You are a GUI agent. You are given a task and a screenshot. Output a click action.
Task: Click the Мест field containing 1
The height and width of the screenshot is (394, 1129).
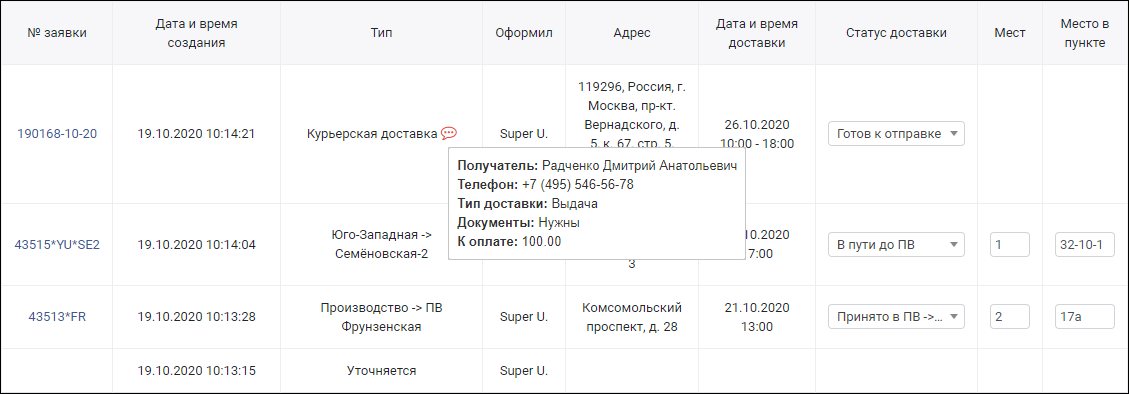pyautogui.click(x=1009, y=244)
